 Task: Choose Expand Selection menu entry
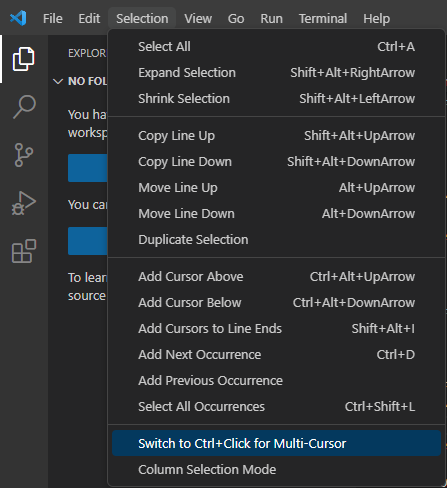pos(277,72)
